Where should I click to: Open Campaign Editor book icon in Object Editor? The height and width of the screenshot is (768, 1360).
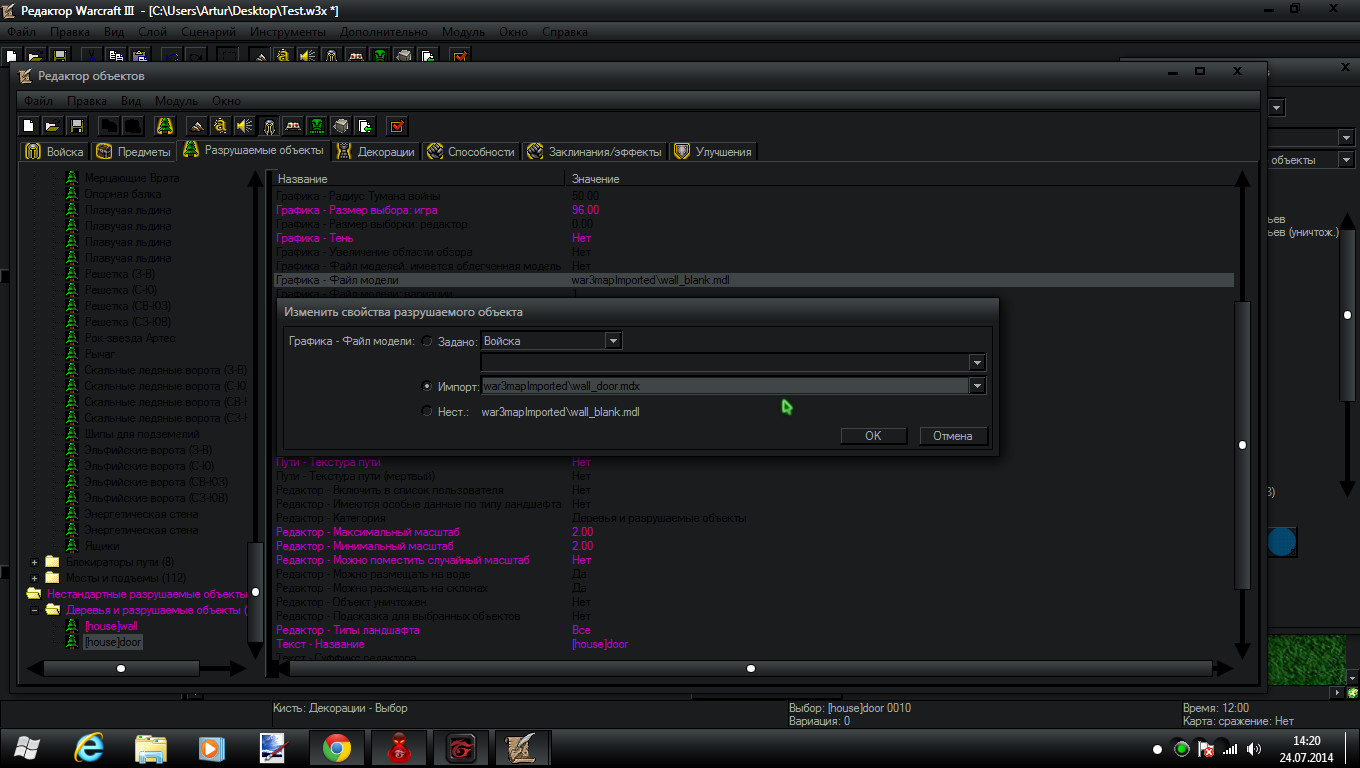[292, 126]
